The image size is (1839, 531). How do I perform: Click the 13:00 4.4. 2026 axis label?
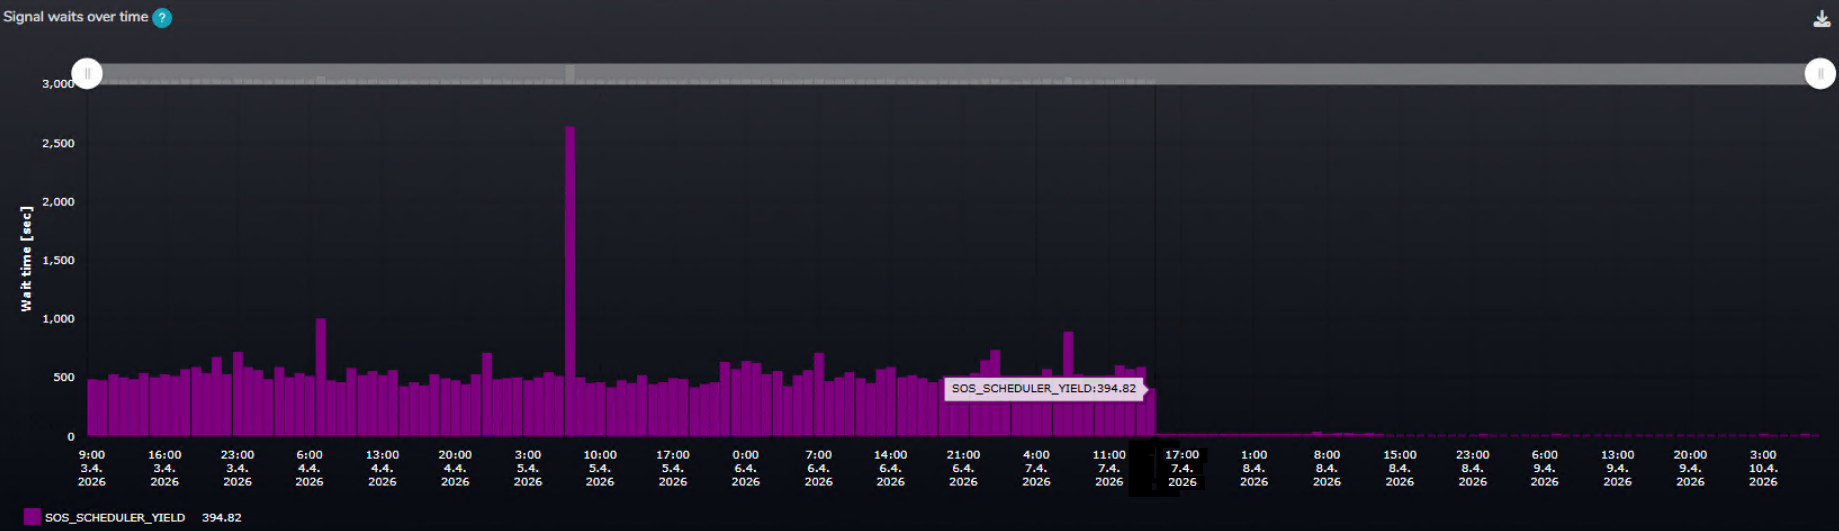pos(382,468)
